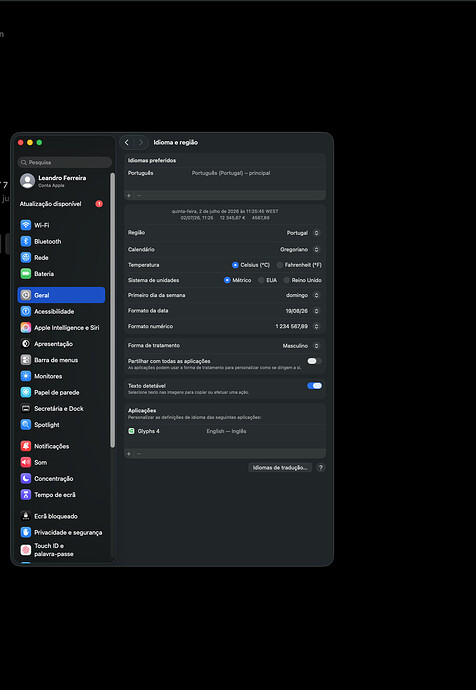This screenshot has height=690, width=476.
Task: Select the Fahrenheit temperature option
Action: pos(280,265)
